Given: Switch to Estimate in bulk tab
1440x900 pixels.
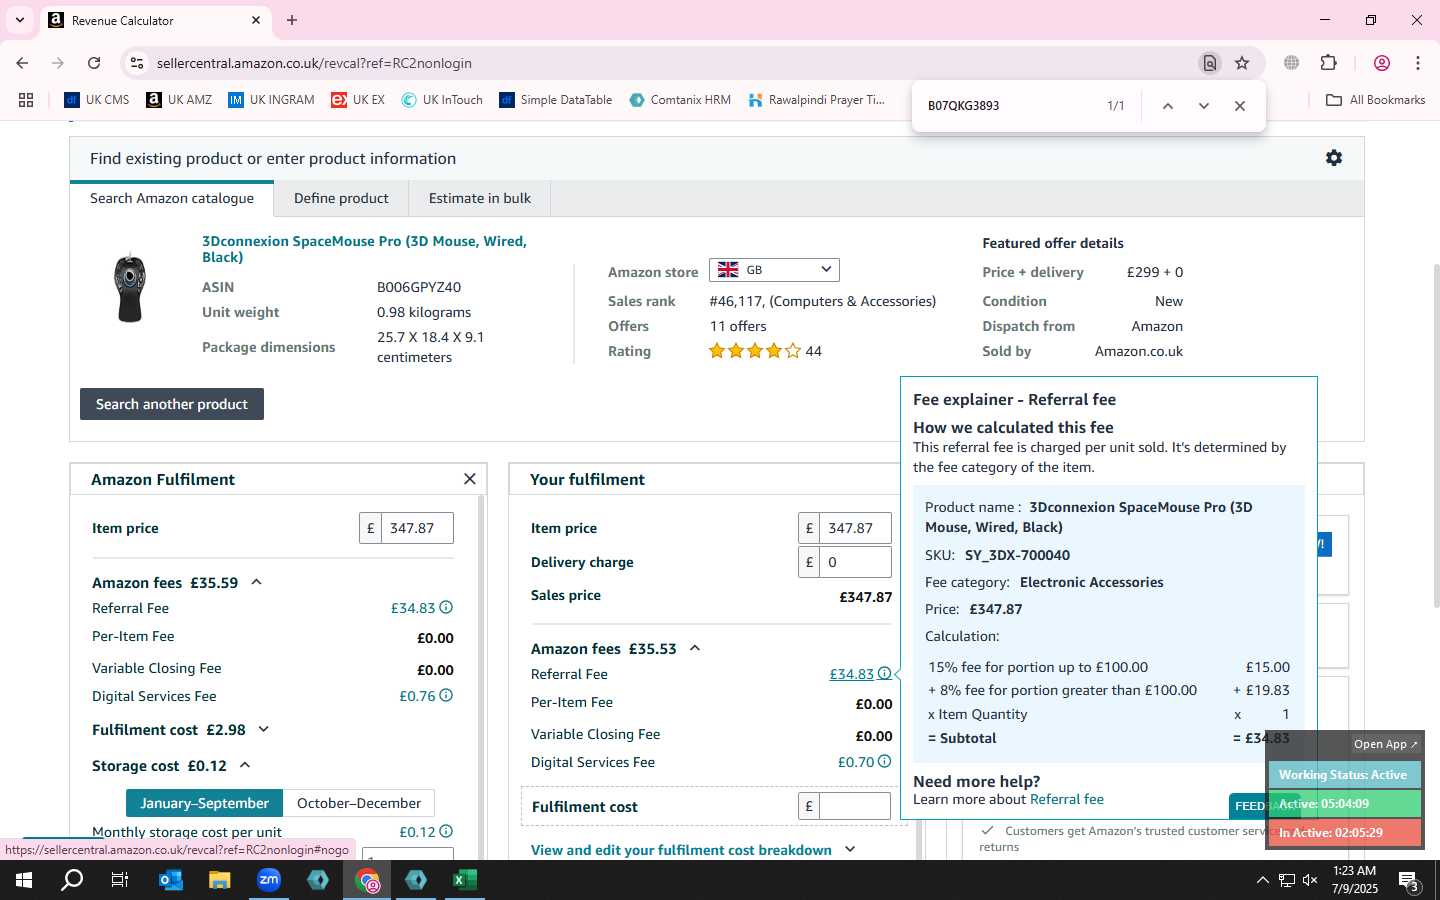Looking at the screenshot, I should 480,198.
